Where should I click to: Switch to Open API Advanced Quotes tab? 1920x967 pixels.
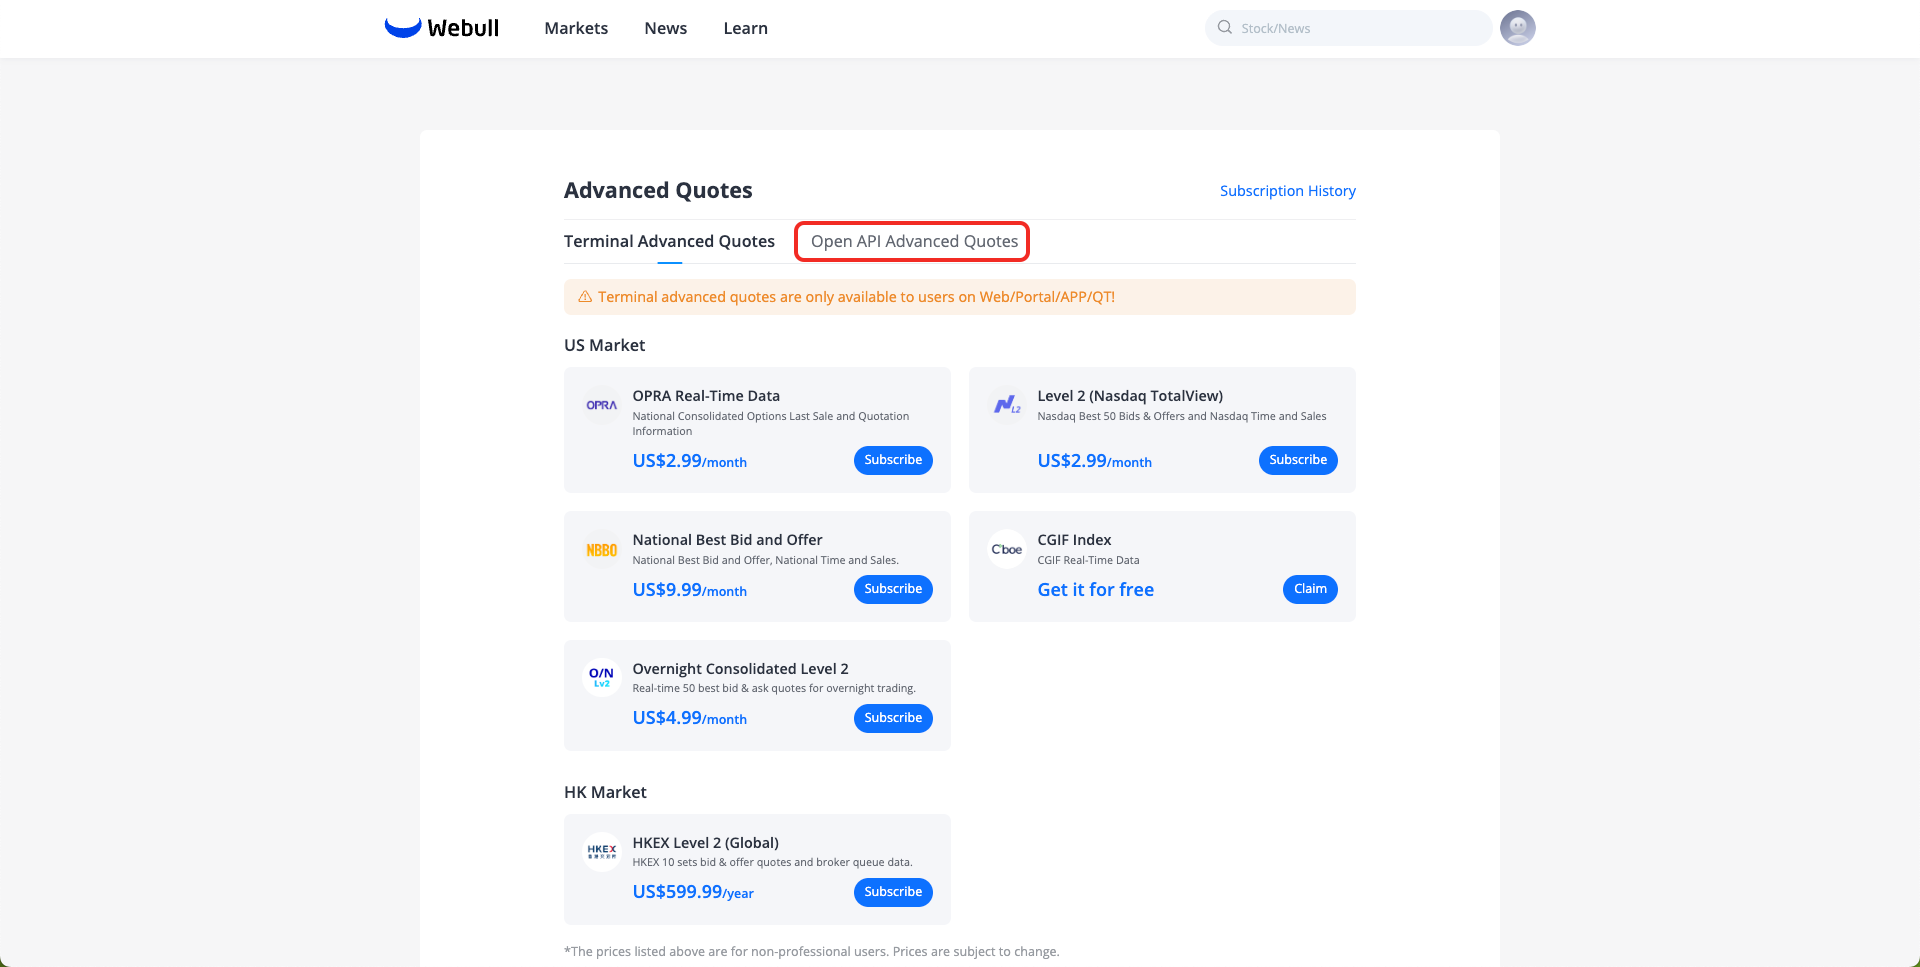click(x=914, y=241)
